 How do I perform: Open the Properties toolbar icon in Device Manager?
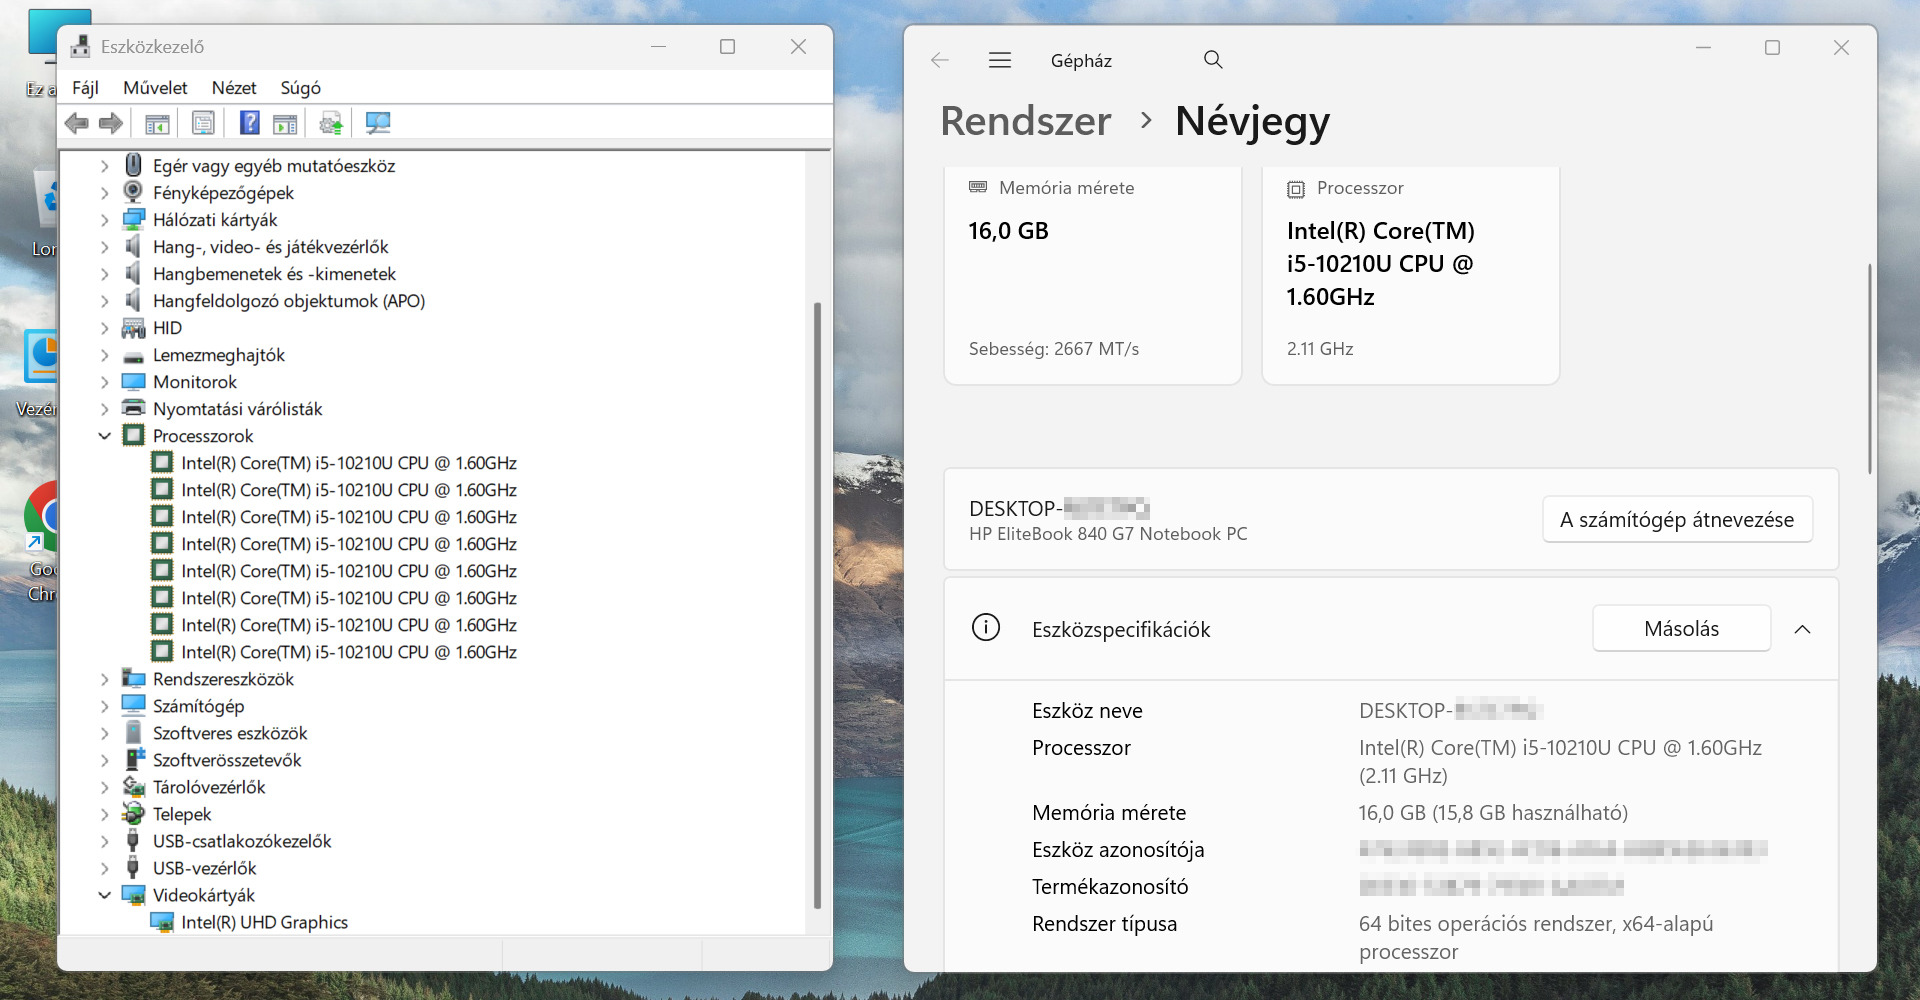pyautogui.click(x=203, y=123)
